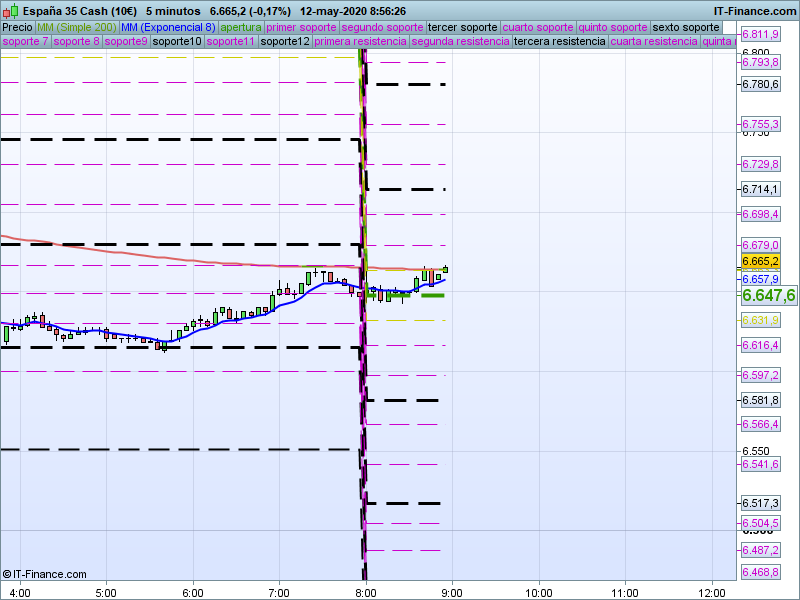Click the 9:00 time axis label
This screenshot has height=600, width=800.
coord(452,593)
